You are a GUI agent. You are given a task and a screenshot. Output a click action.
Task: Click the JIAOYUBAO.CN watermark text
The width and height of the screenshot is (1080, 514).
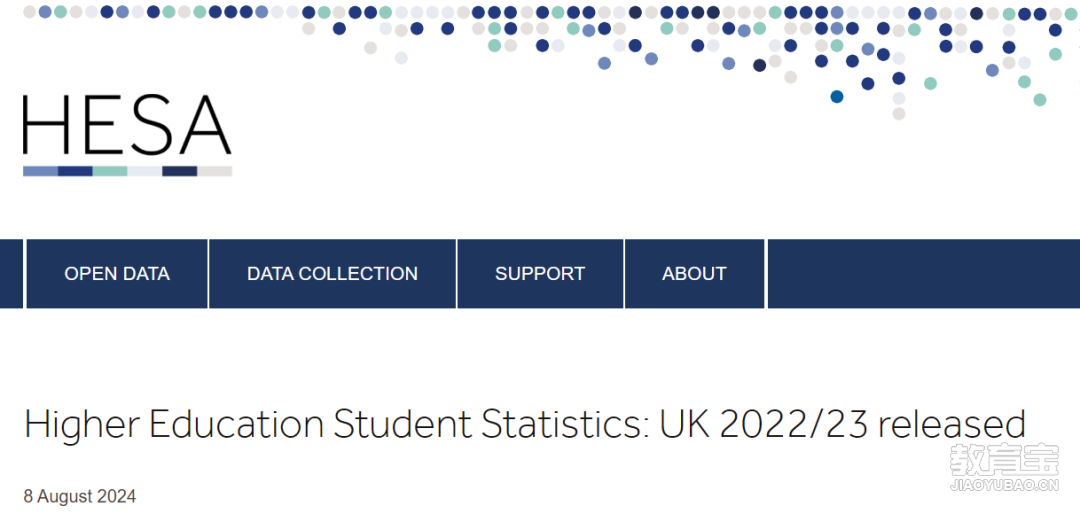(1004, 486)
